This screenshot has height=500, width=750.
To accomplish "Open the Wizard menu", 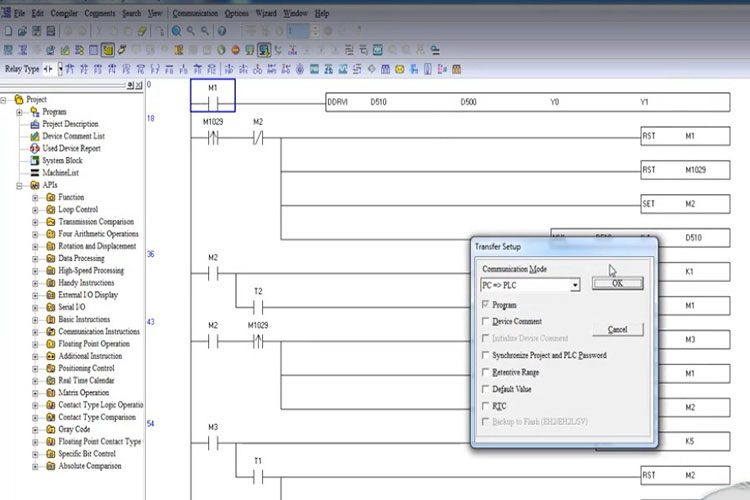I will click(x=267, y=14).
